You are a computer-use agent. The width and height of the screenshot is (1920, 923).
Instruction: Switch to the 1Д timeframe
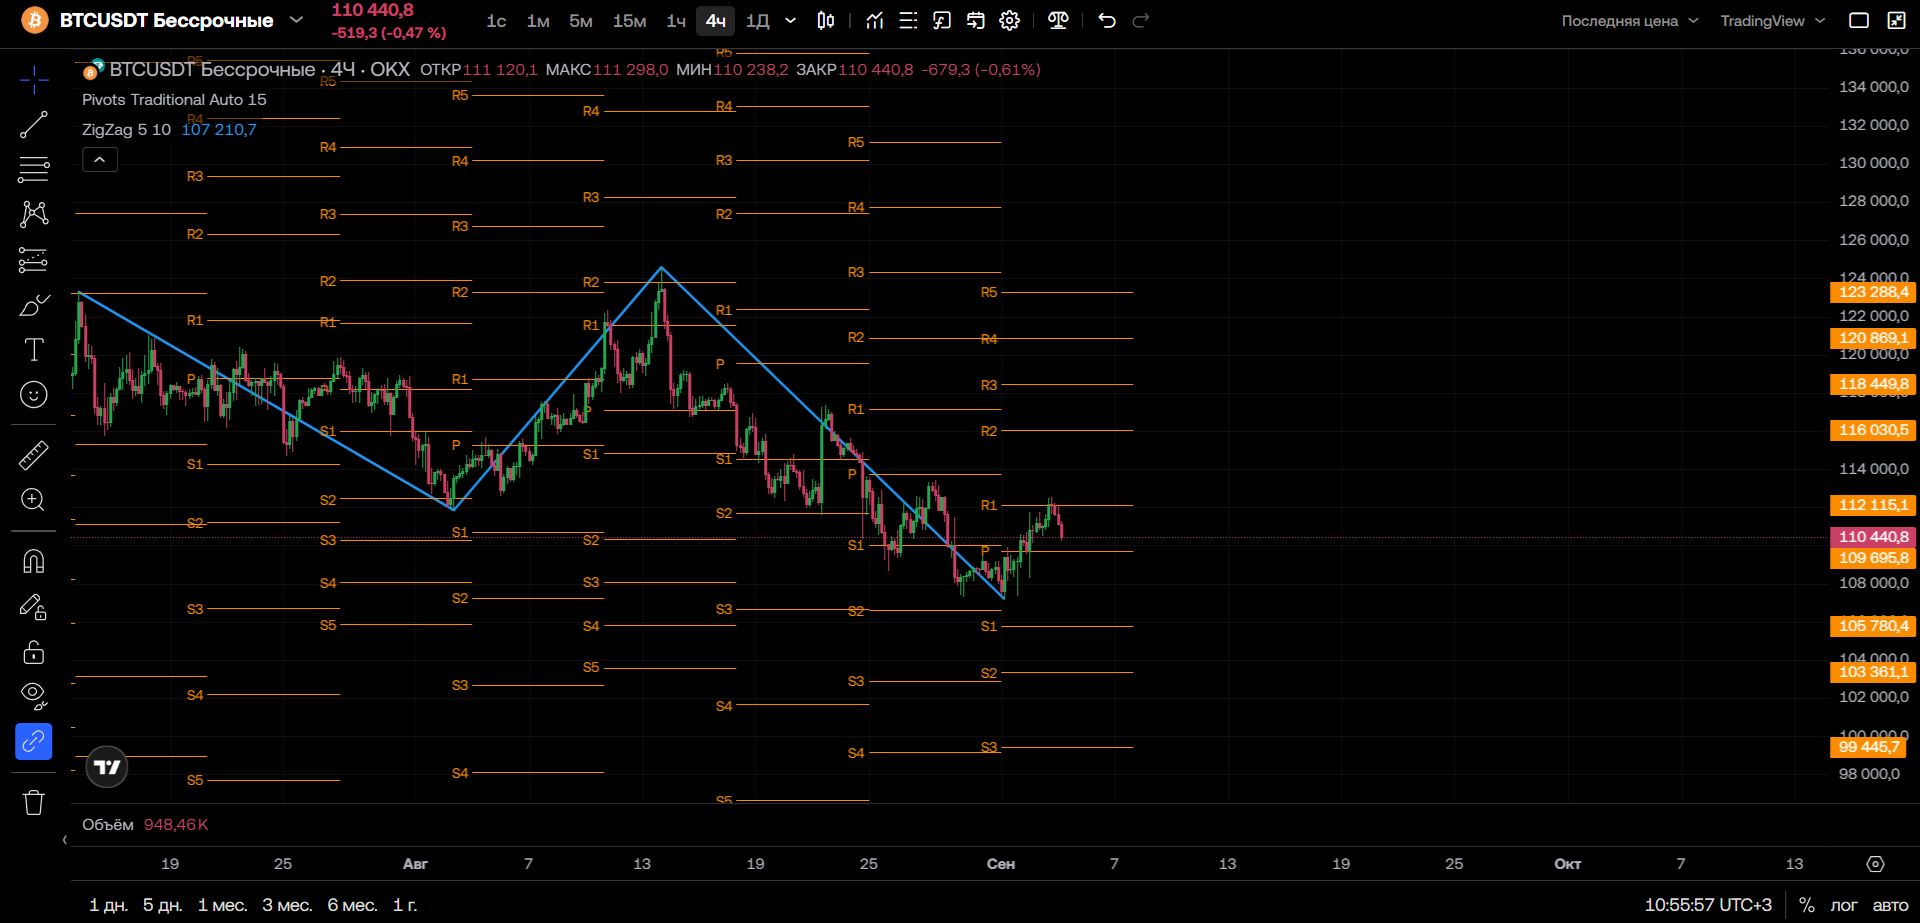(758, 21)
